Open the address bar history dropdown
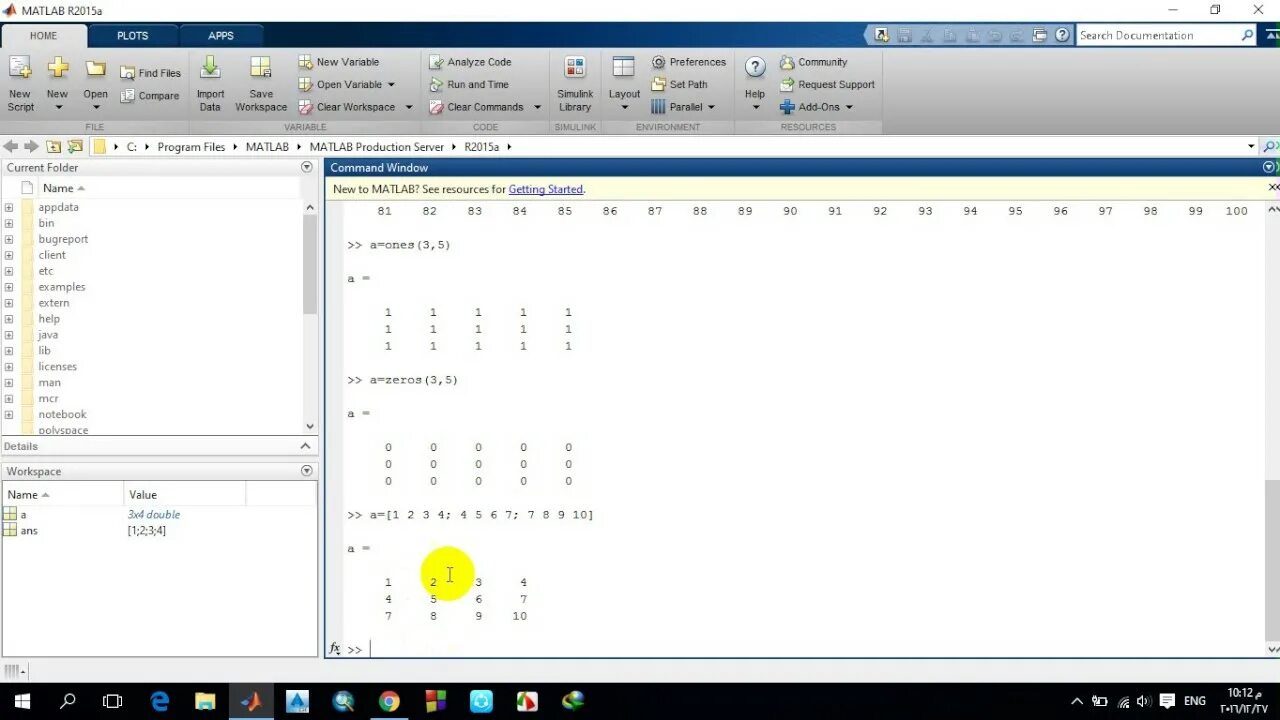This screenshot has height=720, width=1280. pos(1251,147)
